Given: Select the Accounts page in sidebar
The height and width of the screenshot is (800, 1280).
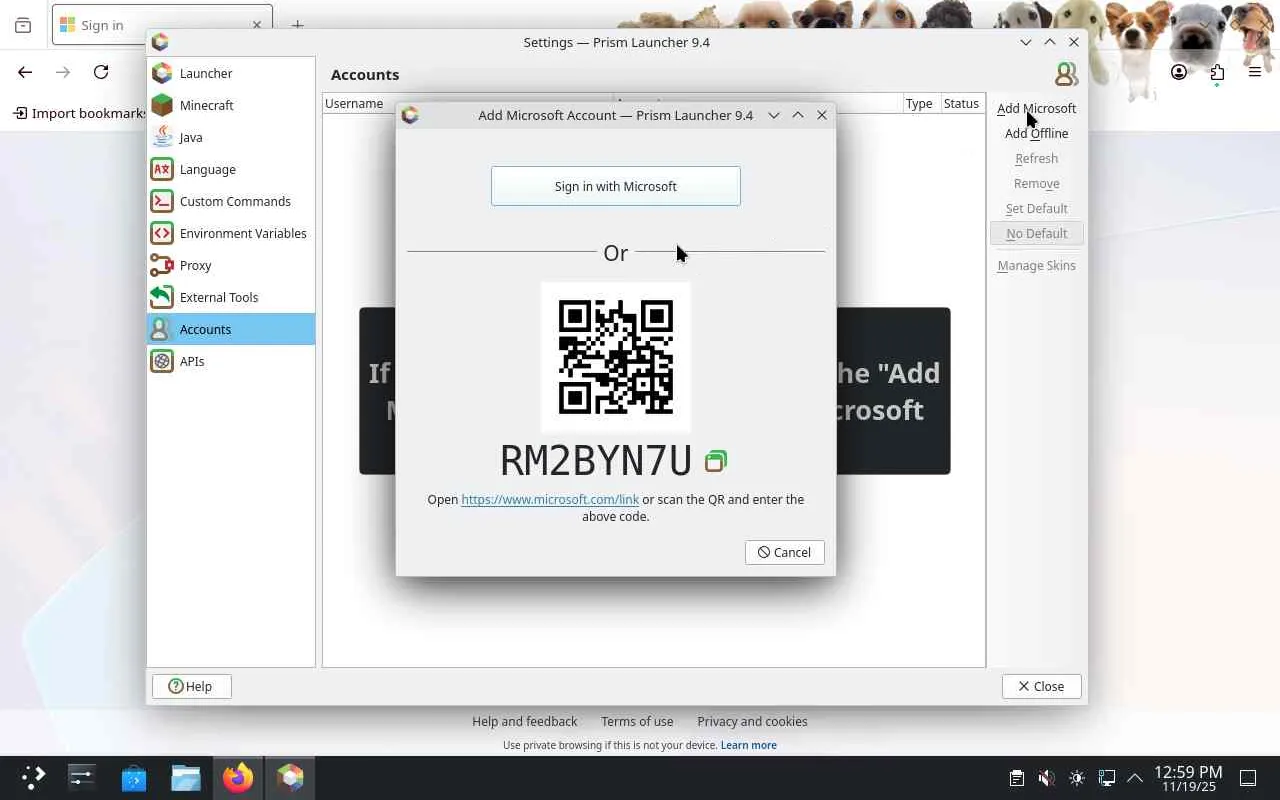Looking at the screenshot, I should 231,329.
